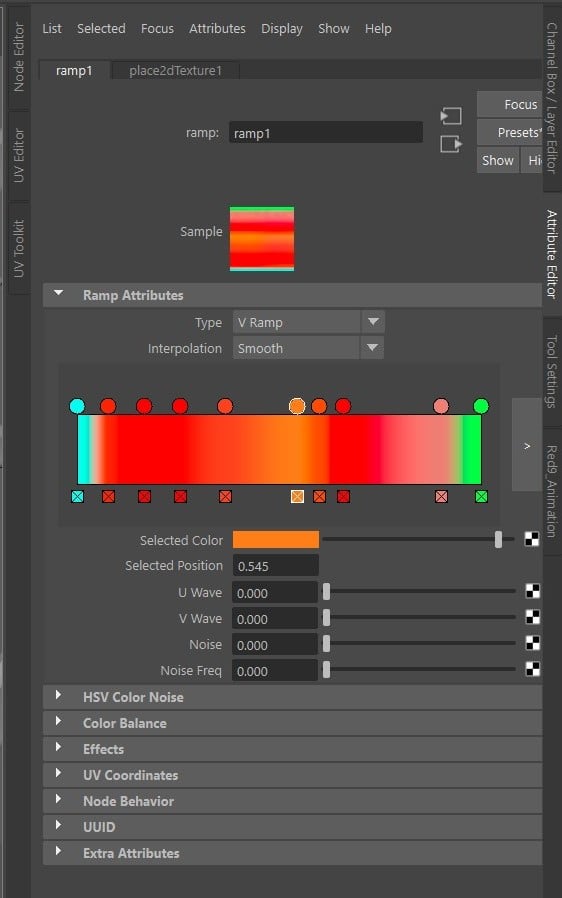Delete the cyan ramp entry using its X box
Screen dimensions: 562x898
pyautogui.click(x=77, y=497)
